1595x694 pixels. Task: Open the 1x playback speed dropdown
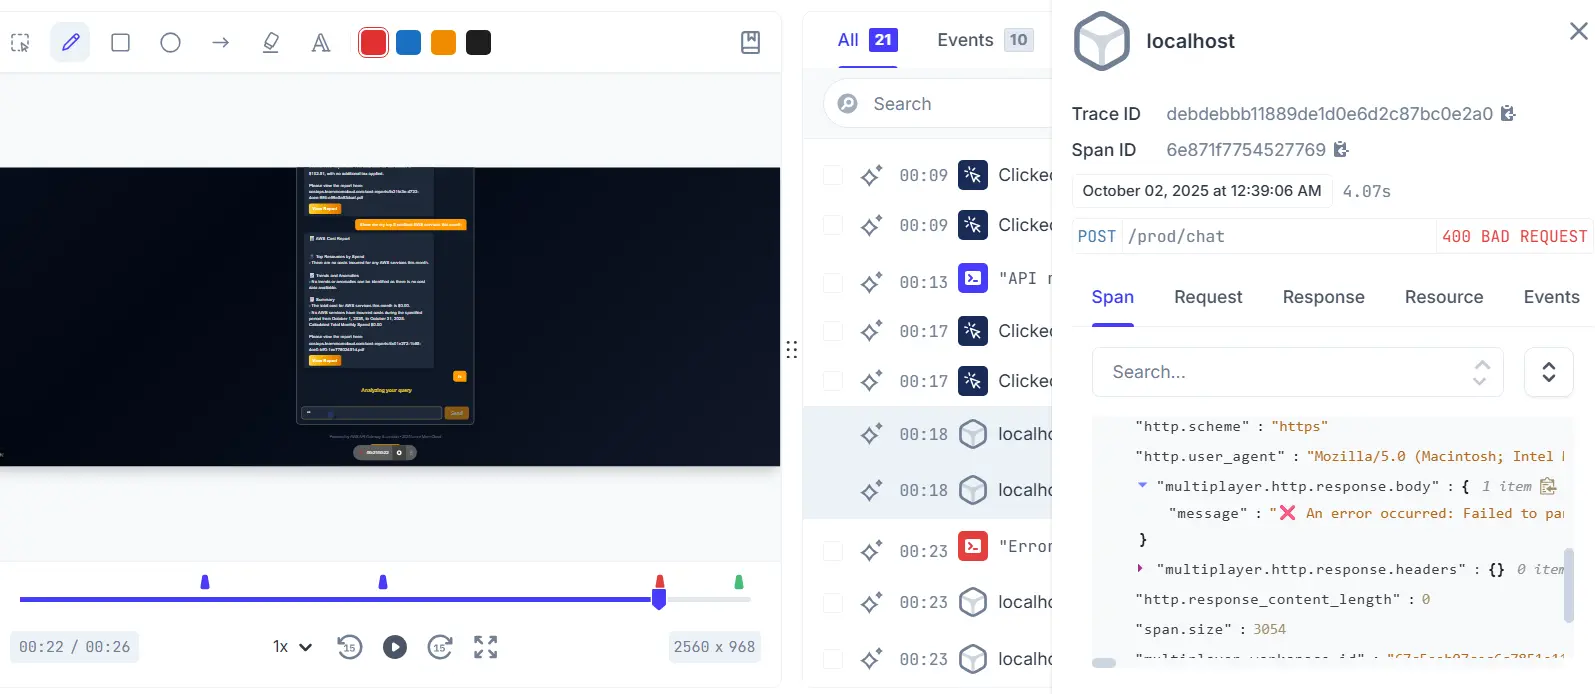coord(292,647)
